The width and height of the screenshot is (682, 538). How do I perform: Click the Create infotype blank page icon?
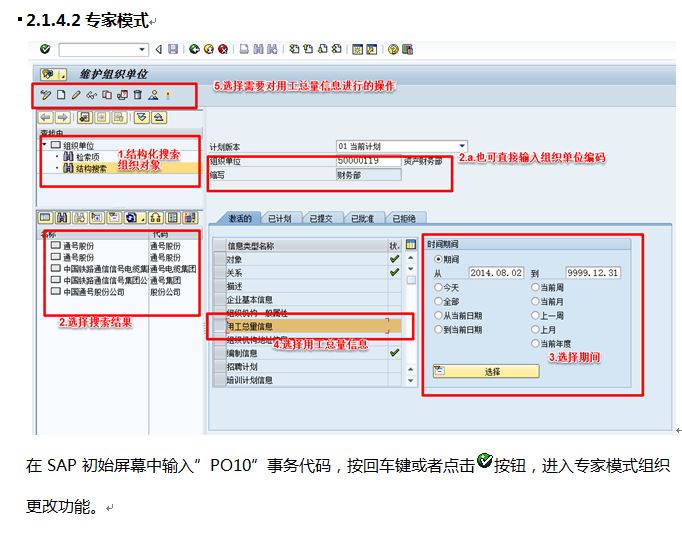61,94
